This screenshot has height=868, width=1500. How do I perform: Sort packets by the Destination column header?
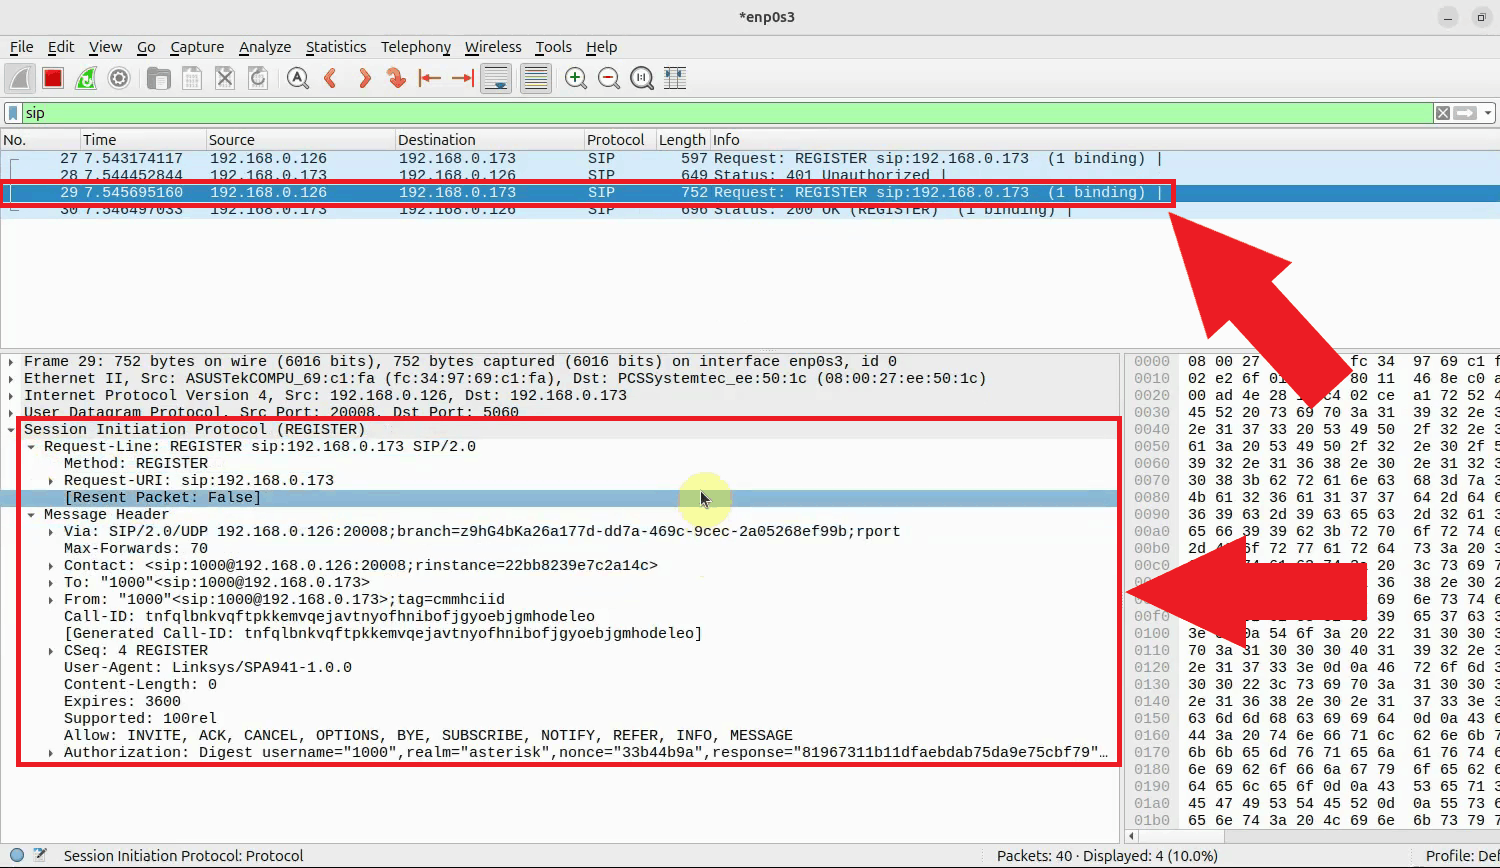pos(490,140)
